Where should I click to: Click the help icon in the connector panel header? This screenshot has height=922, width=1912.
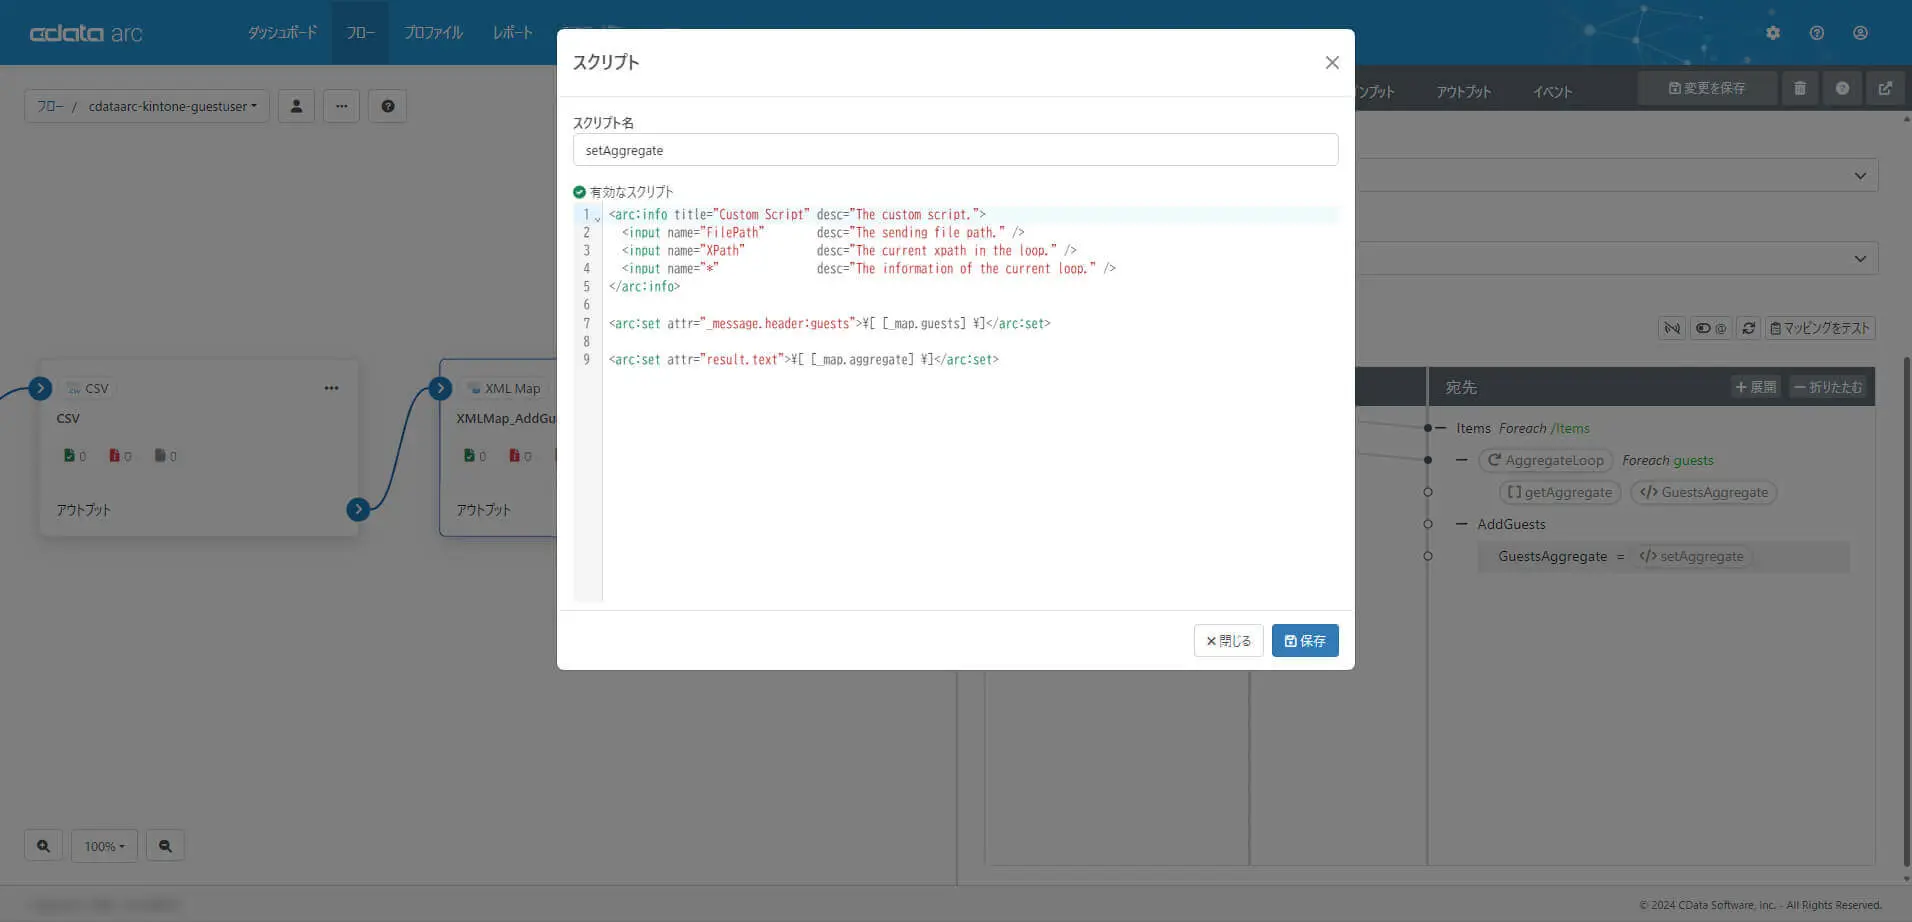click(1842, 88)
